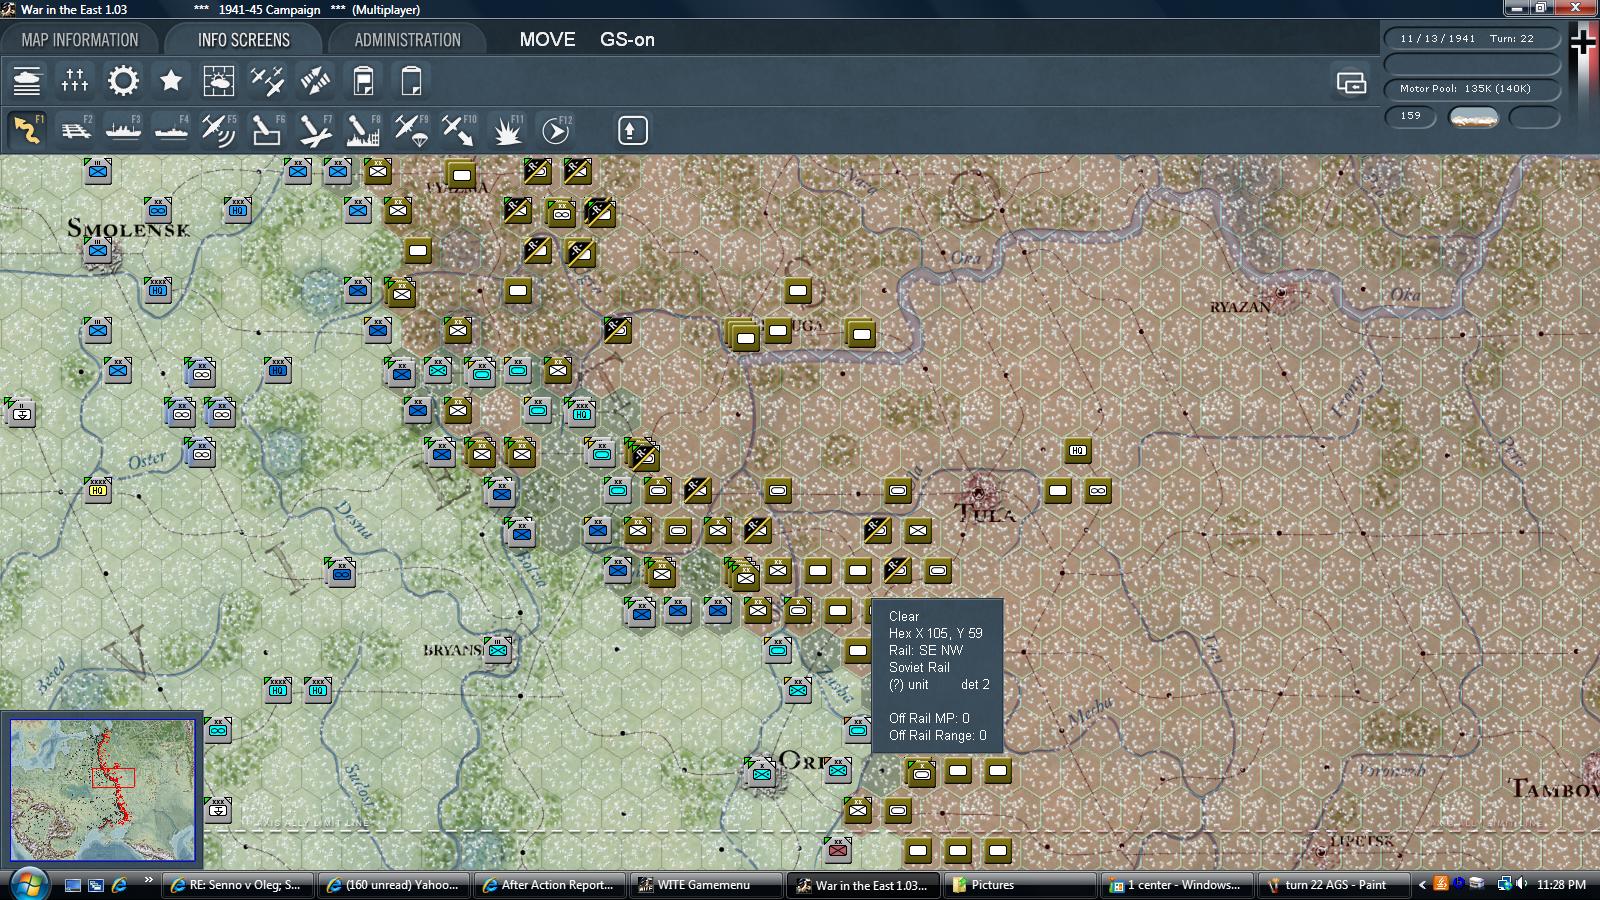Toggle the GS-on setting
Image resolution: width=1600 pixels, height=900 pixels.
click(x=626, y=40)
